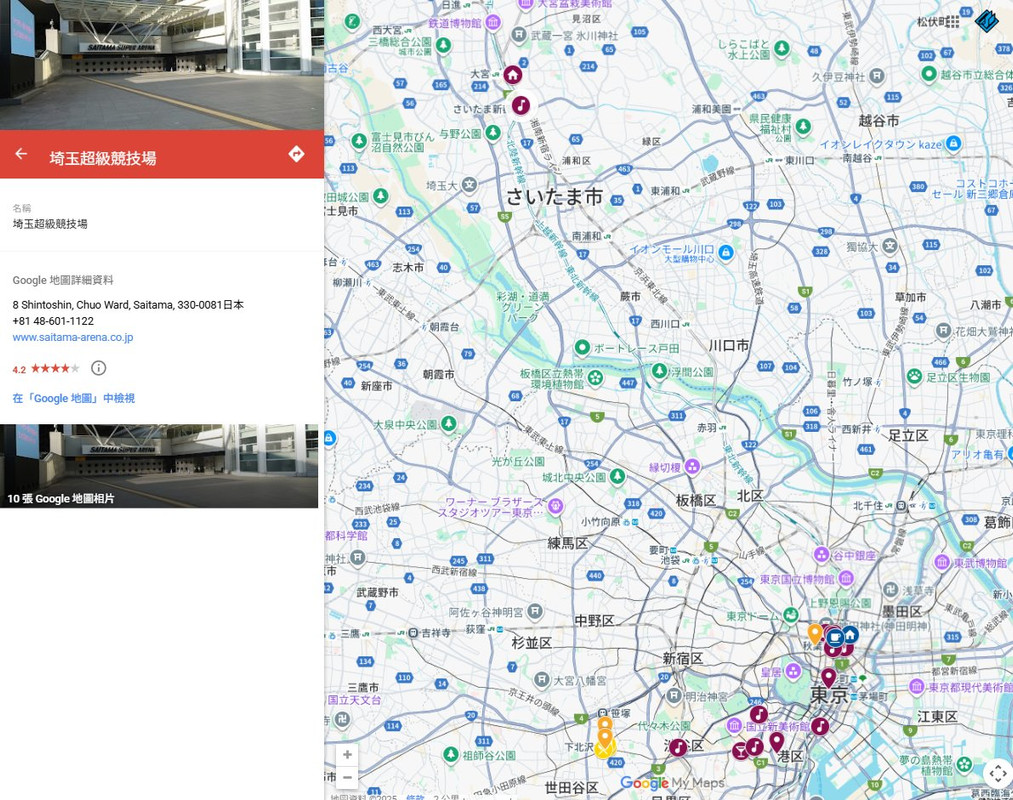1013x800 pixels.
Task: Click 浅草寺 temple icon
Action: click(x=890, y=589)
